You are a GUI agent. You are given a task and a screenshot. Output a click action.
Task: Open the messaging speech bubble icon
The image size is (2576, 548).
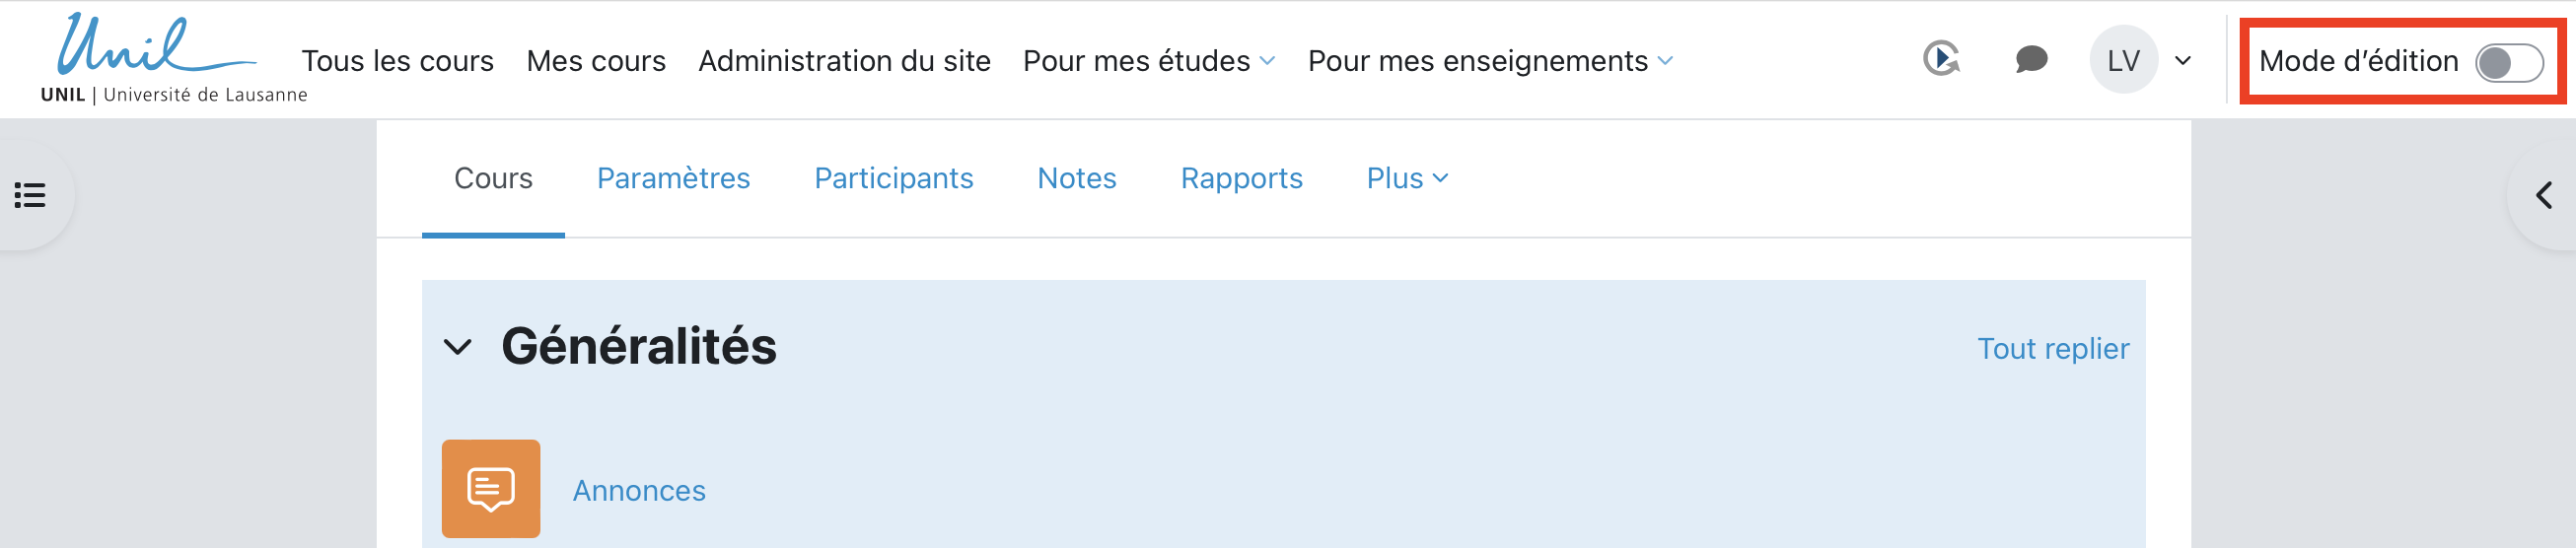click(2031, 60)
